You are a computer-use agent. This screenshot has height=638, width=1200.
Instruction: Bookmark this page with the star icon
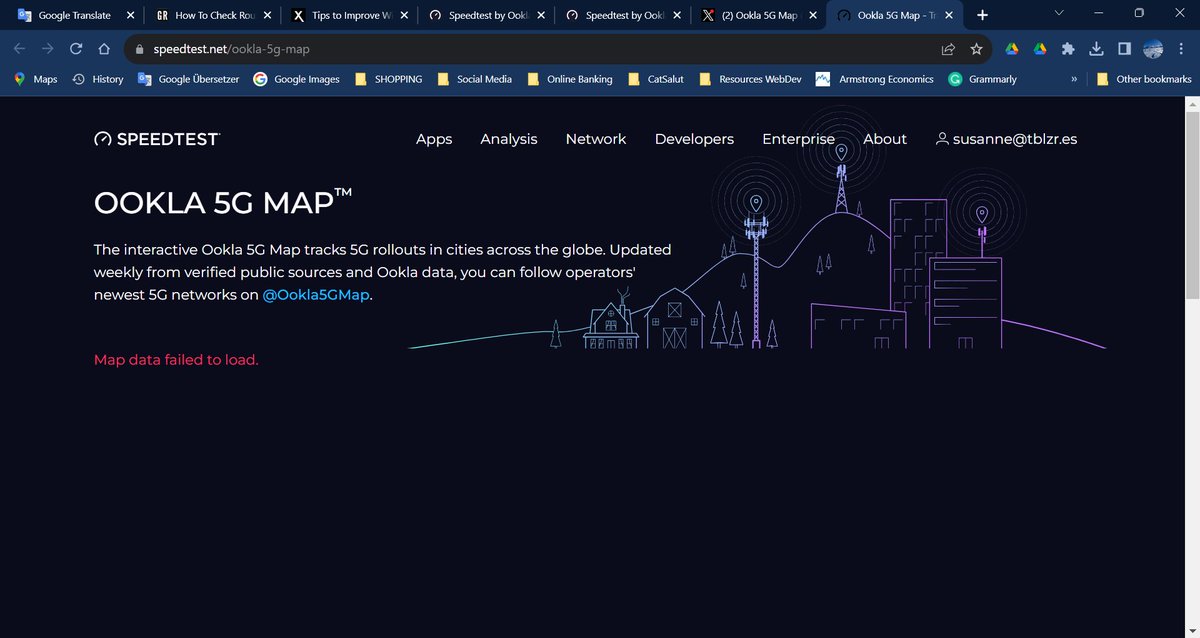(976, 49)
